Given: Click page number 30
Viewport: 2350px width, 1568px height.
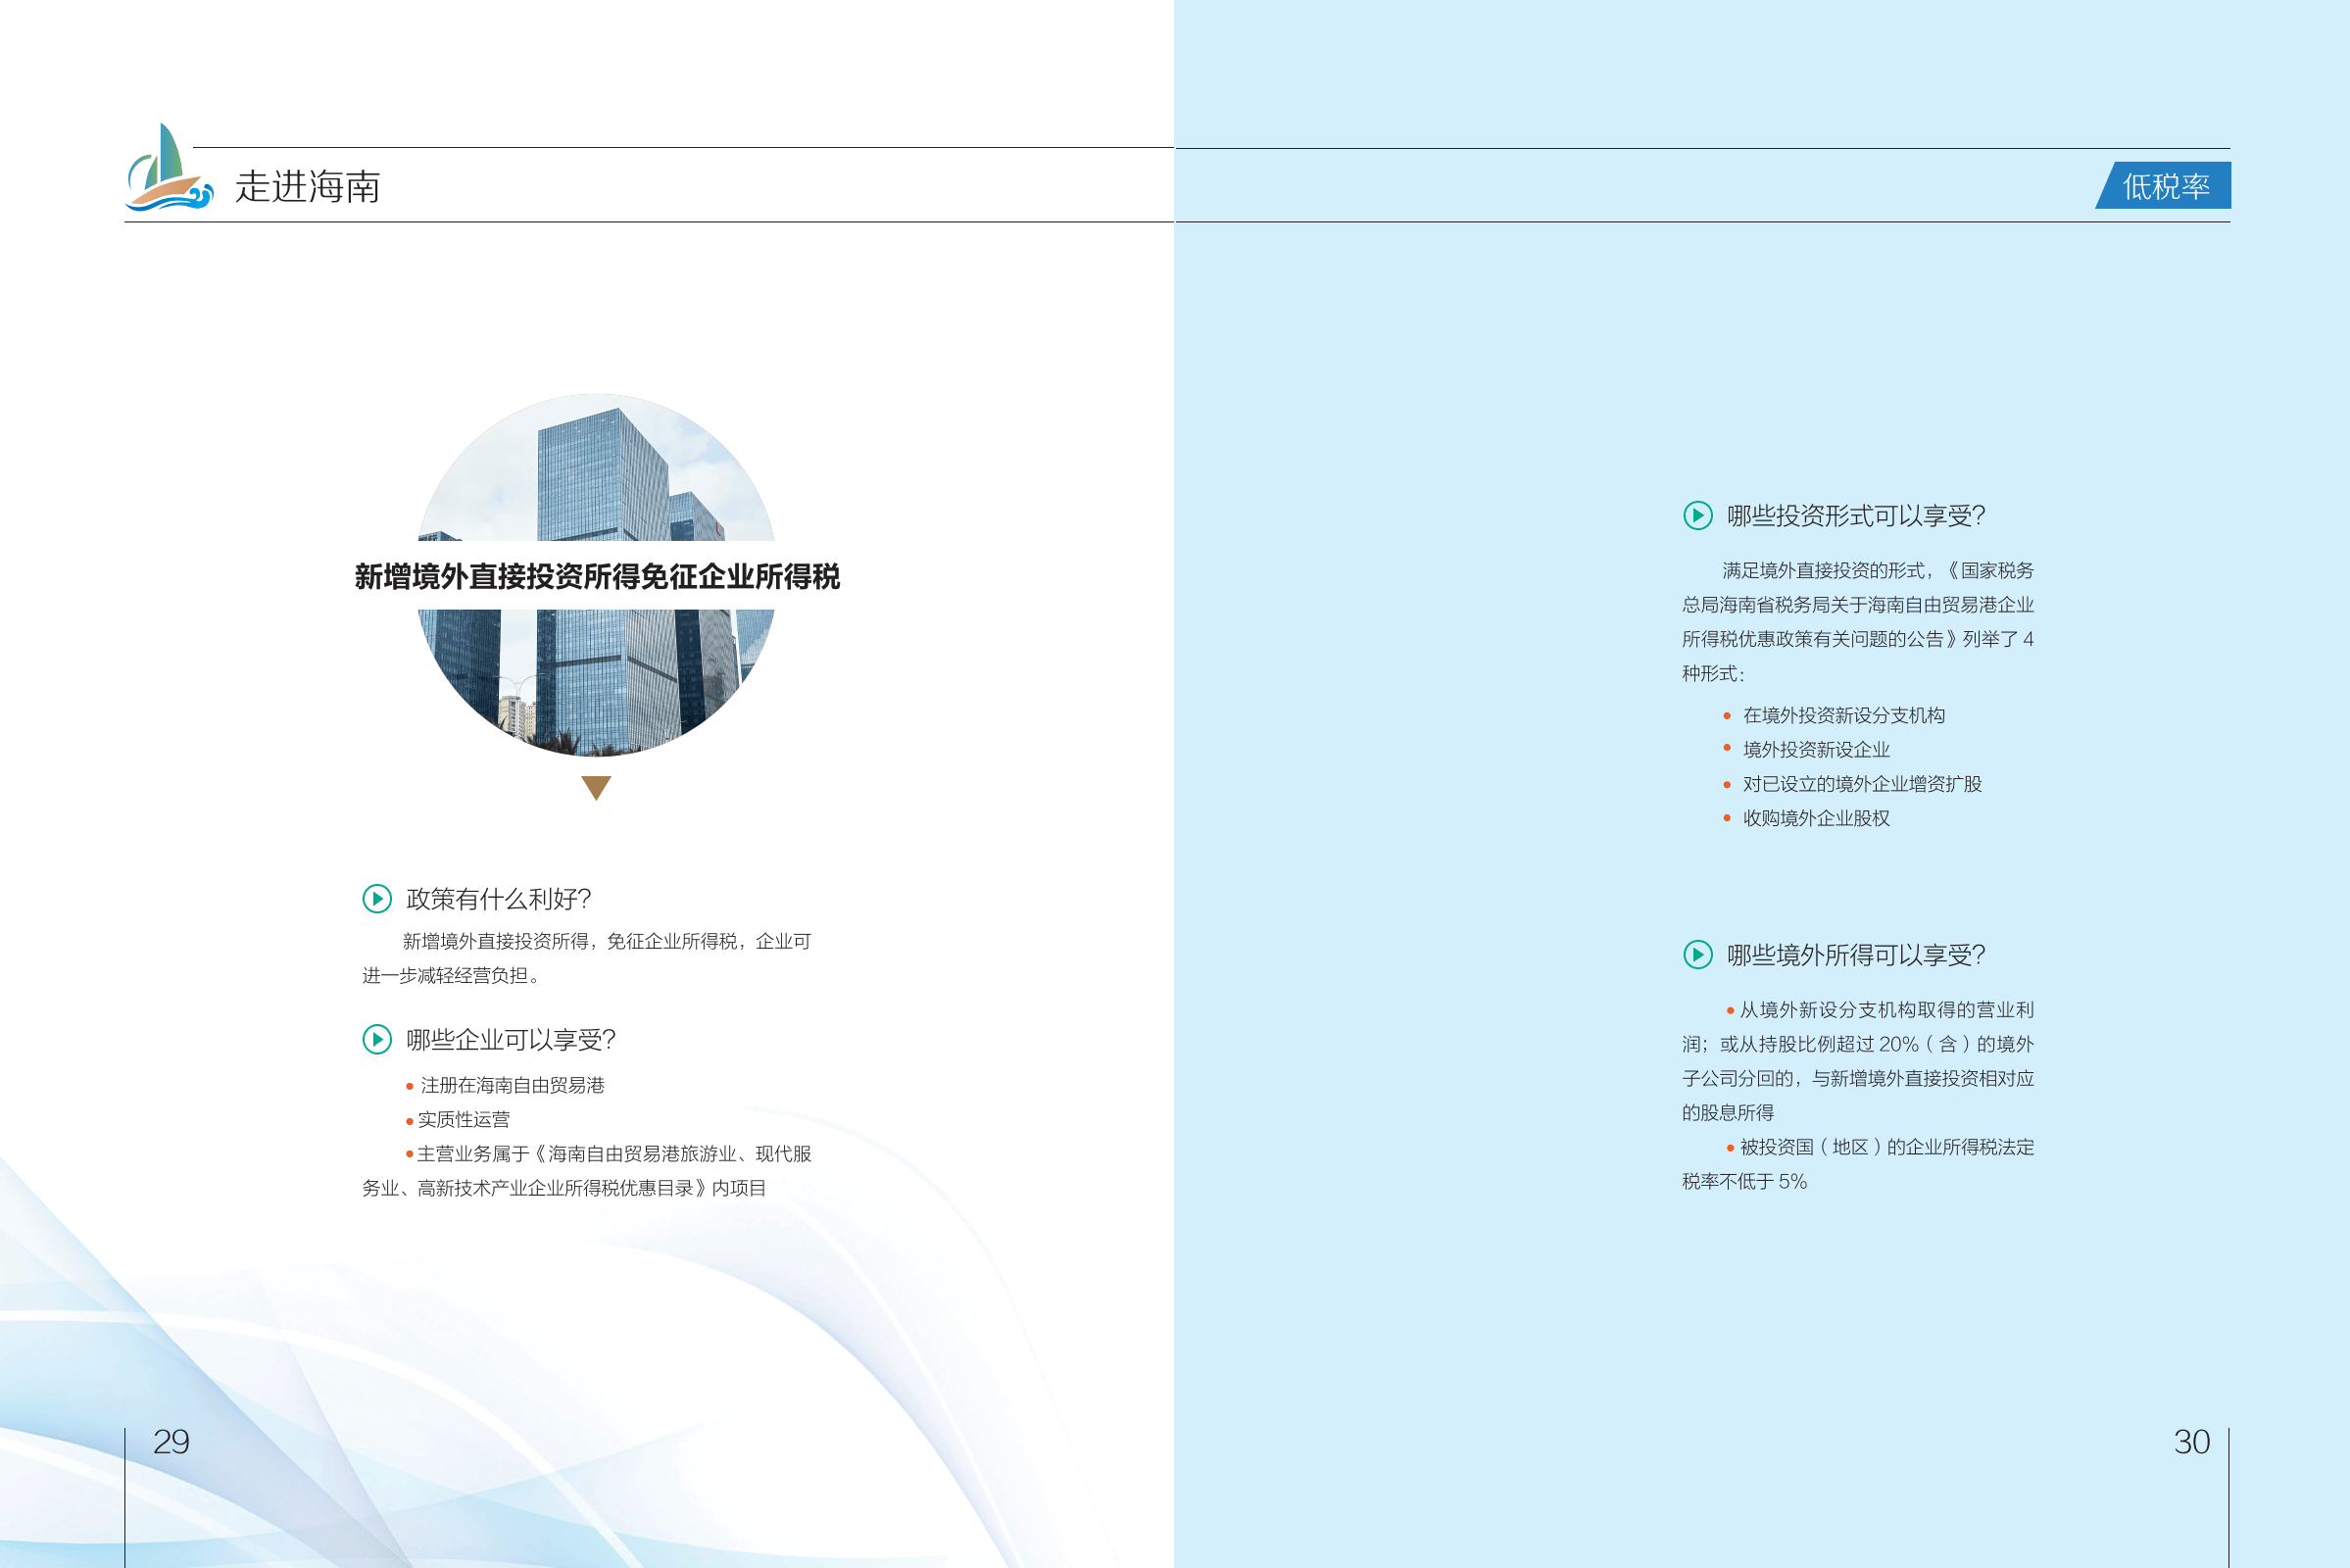Looking at the screenshot, I should 2192,1442.
